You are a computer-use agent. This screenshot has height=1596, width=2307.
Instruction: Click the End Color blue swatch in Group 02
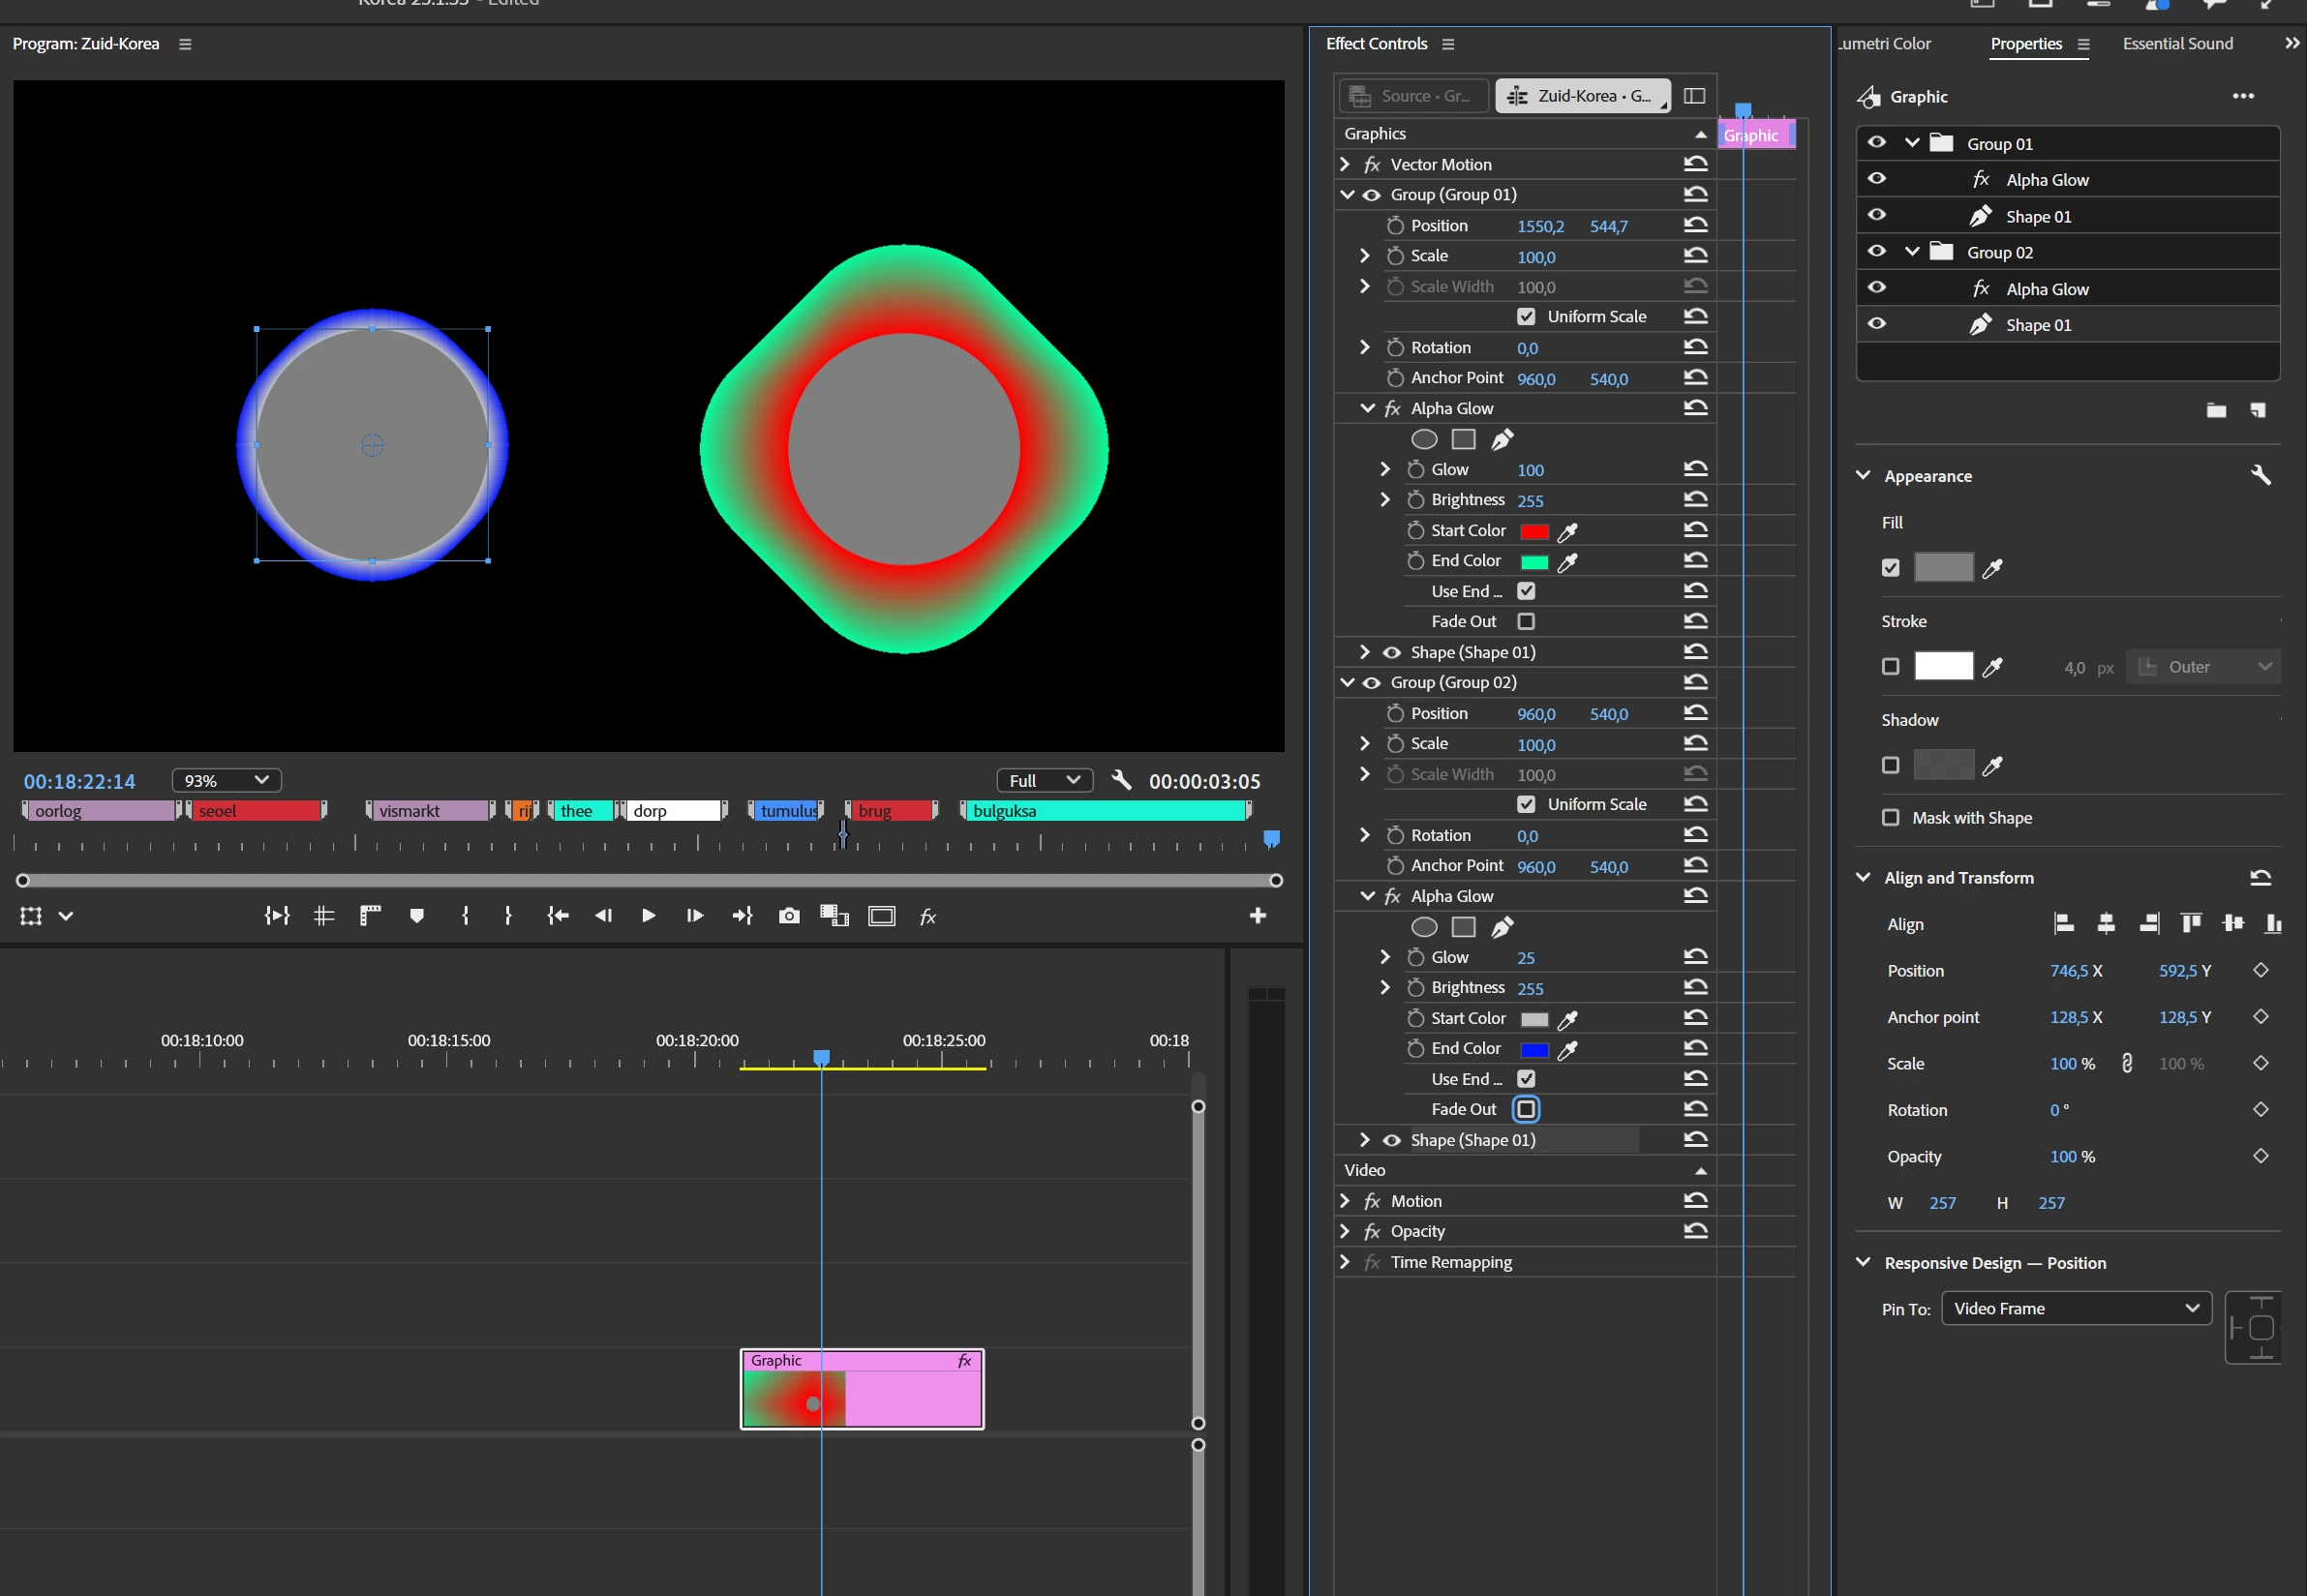1534,1049
